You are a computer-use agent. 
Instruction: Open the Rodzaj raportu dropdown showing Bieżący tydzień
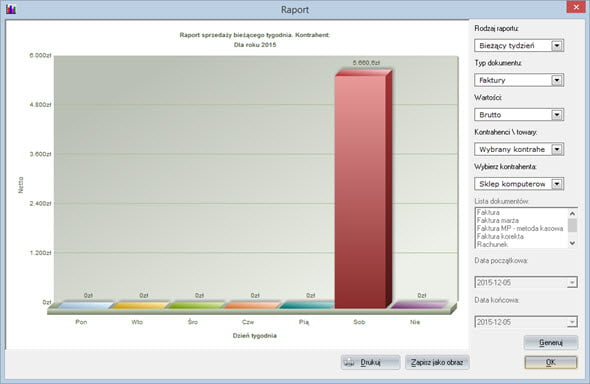coord(557,46)
